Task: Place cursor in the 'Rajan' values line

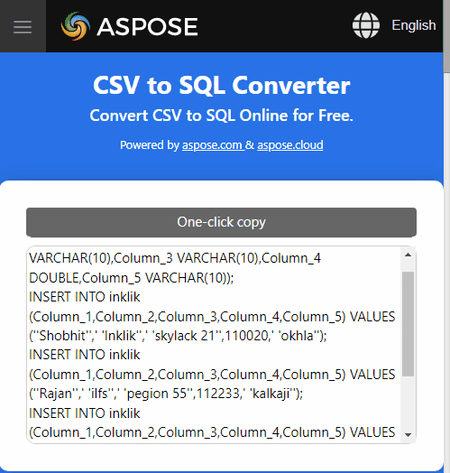Action: point(166,394)
